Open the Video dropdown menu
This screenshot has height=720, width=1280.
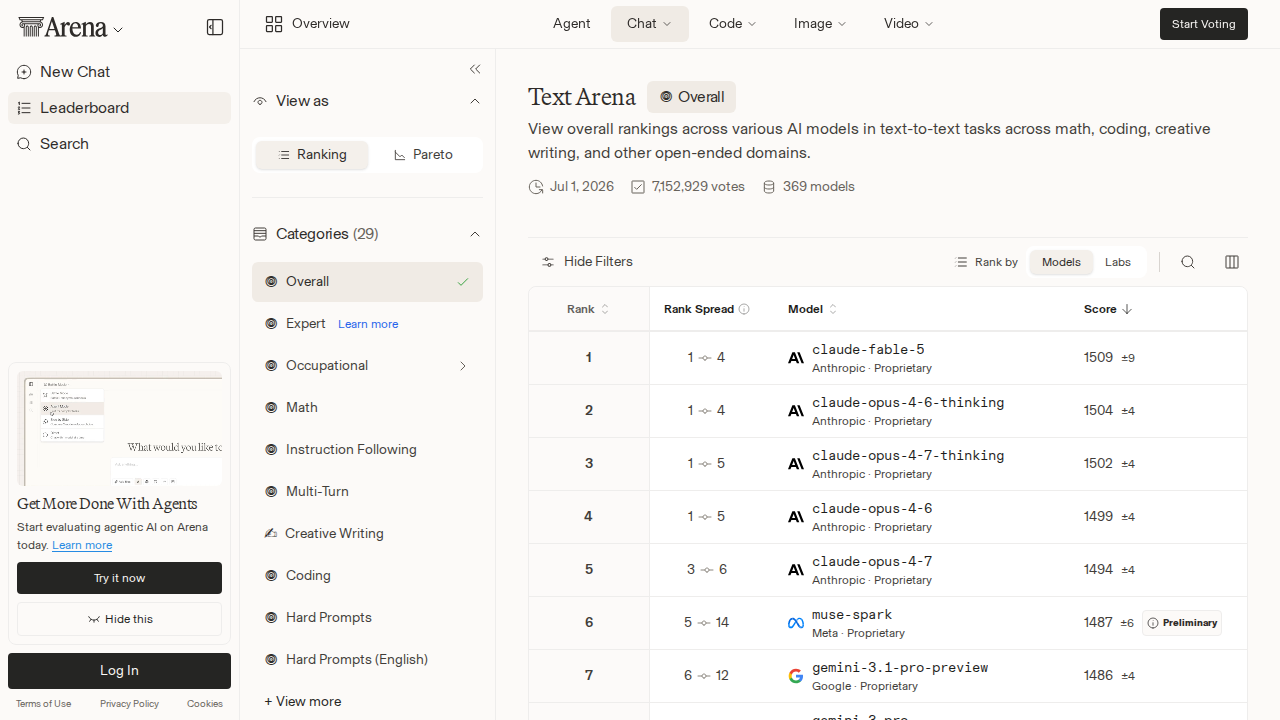(908, 24)
